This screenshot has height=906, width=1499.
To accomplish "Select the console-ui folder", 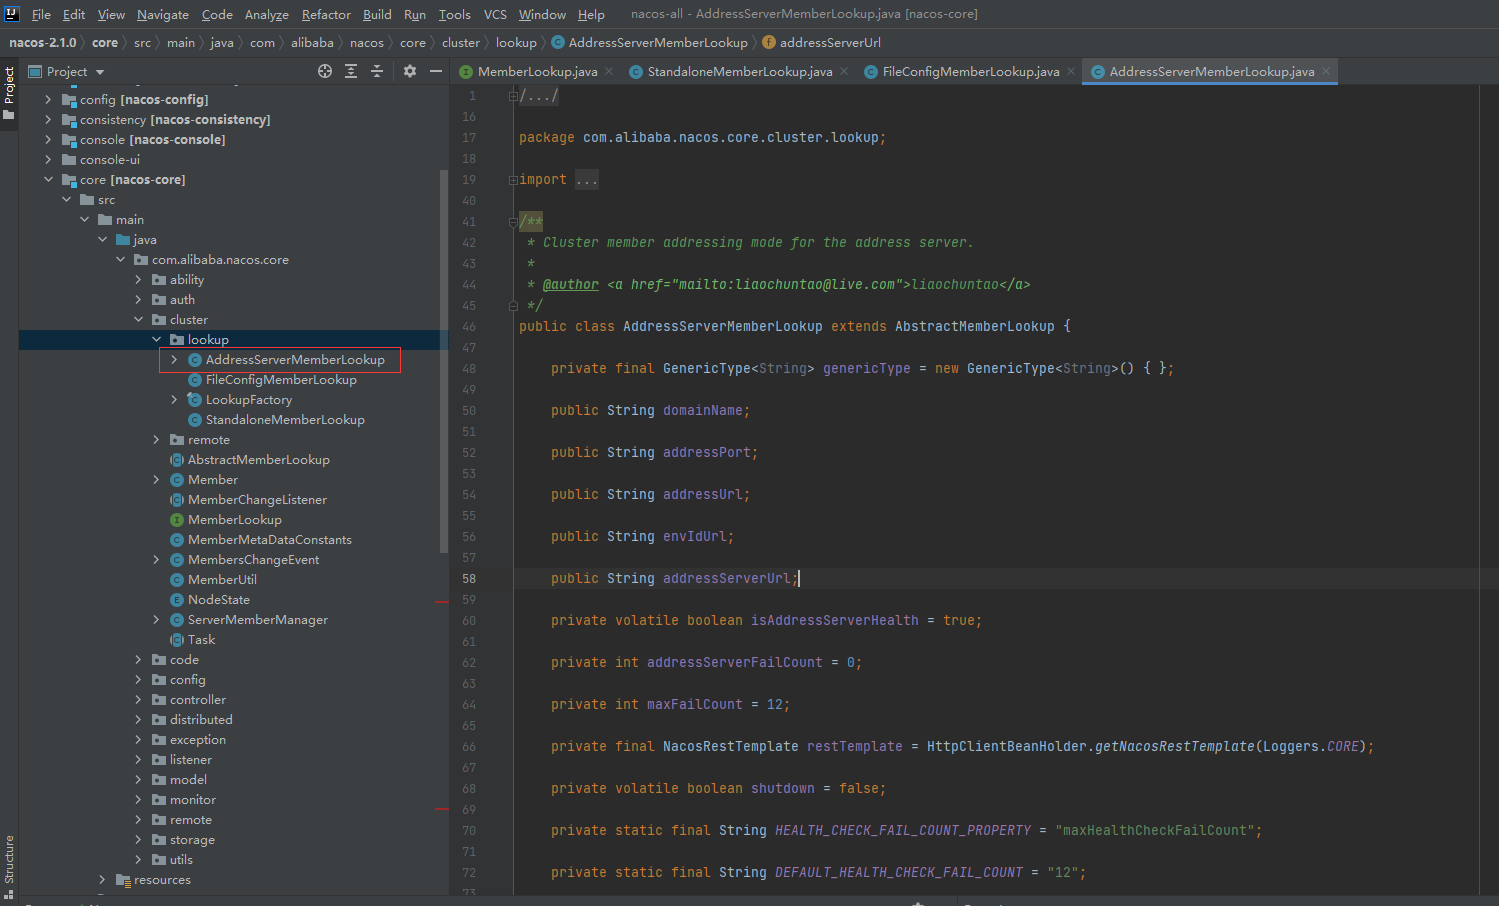I will pos(109,159).
